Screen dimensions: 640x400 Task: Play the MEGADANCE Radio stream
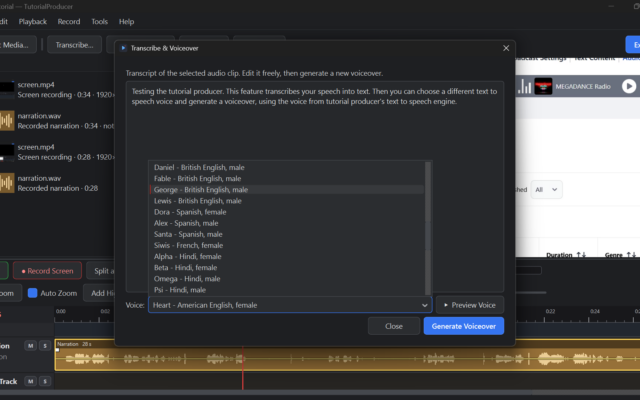[x=629, y=87]
